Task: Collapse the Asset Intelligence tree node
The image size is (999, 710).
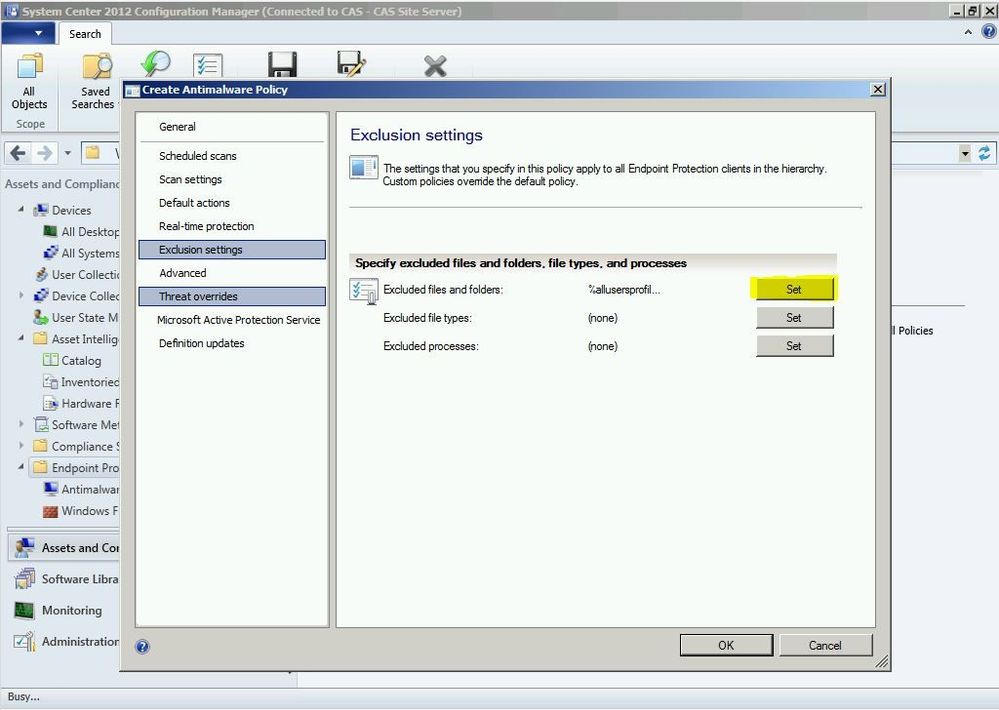Action: tap(21, 338)
